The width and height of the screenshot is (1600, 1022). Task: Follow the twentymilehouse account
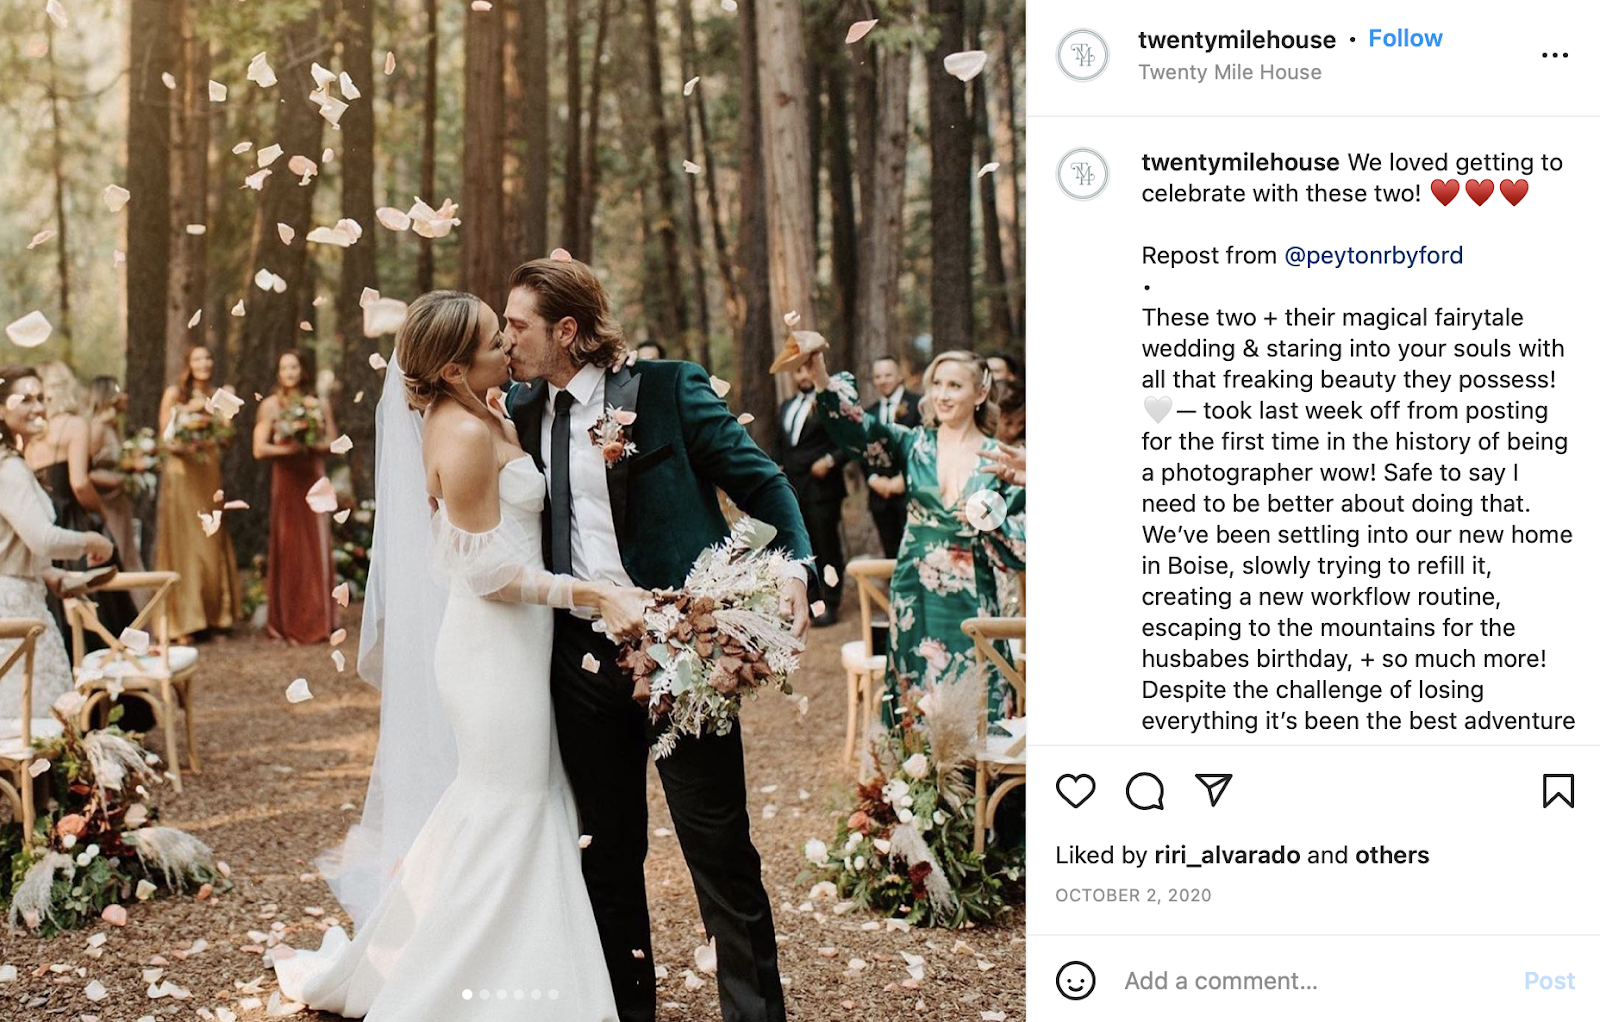click(1405, 39)
